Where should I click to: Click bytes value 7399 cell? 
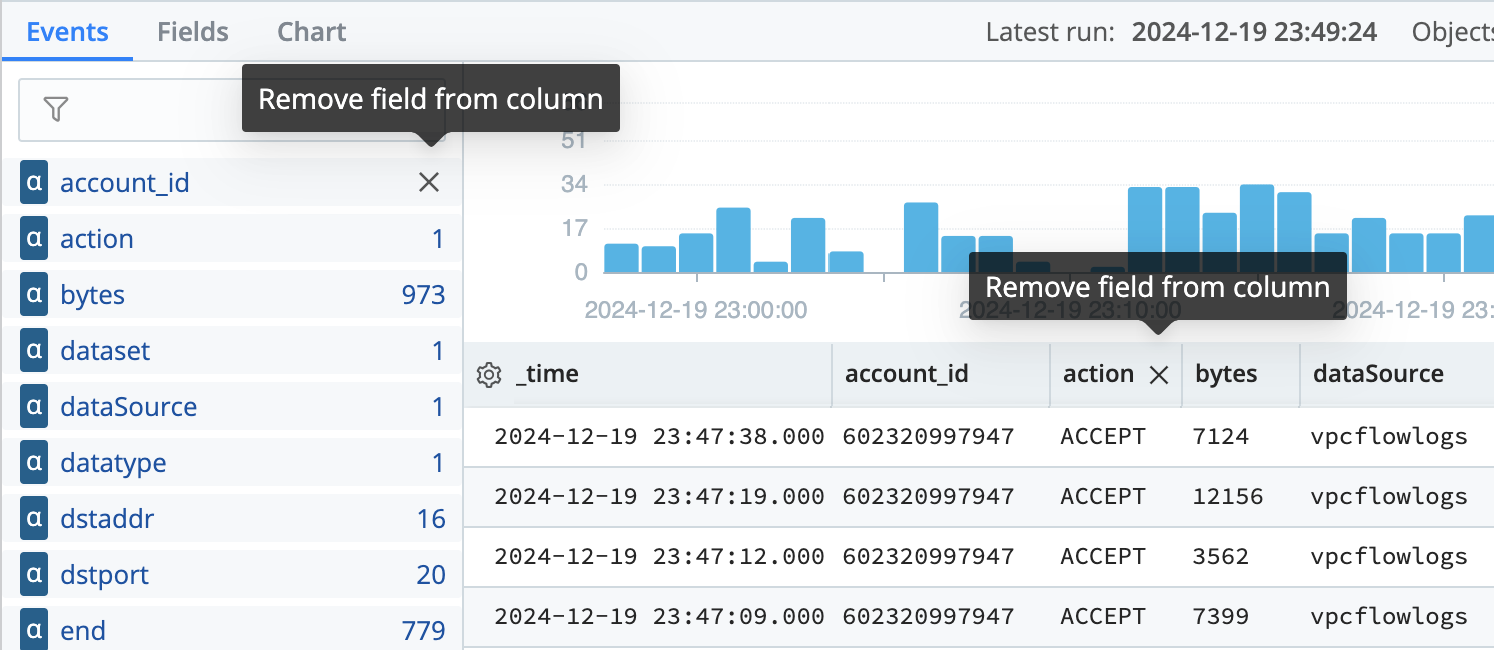point(1221,616)
